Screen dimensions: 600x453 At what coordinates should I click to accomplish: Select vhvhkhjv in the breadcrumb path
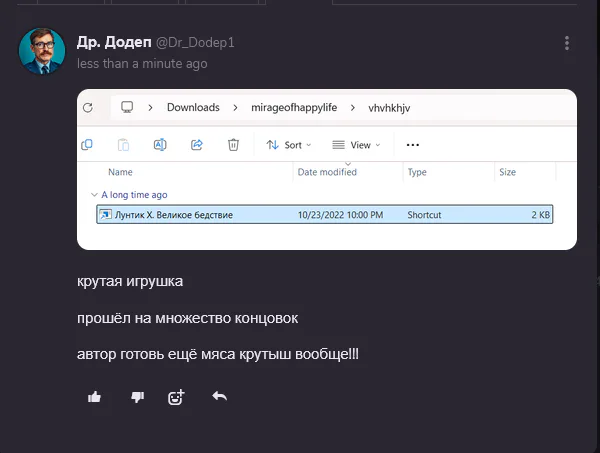point(389,108)
